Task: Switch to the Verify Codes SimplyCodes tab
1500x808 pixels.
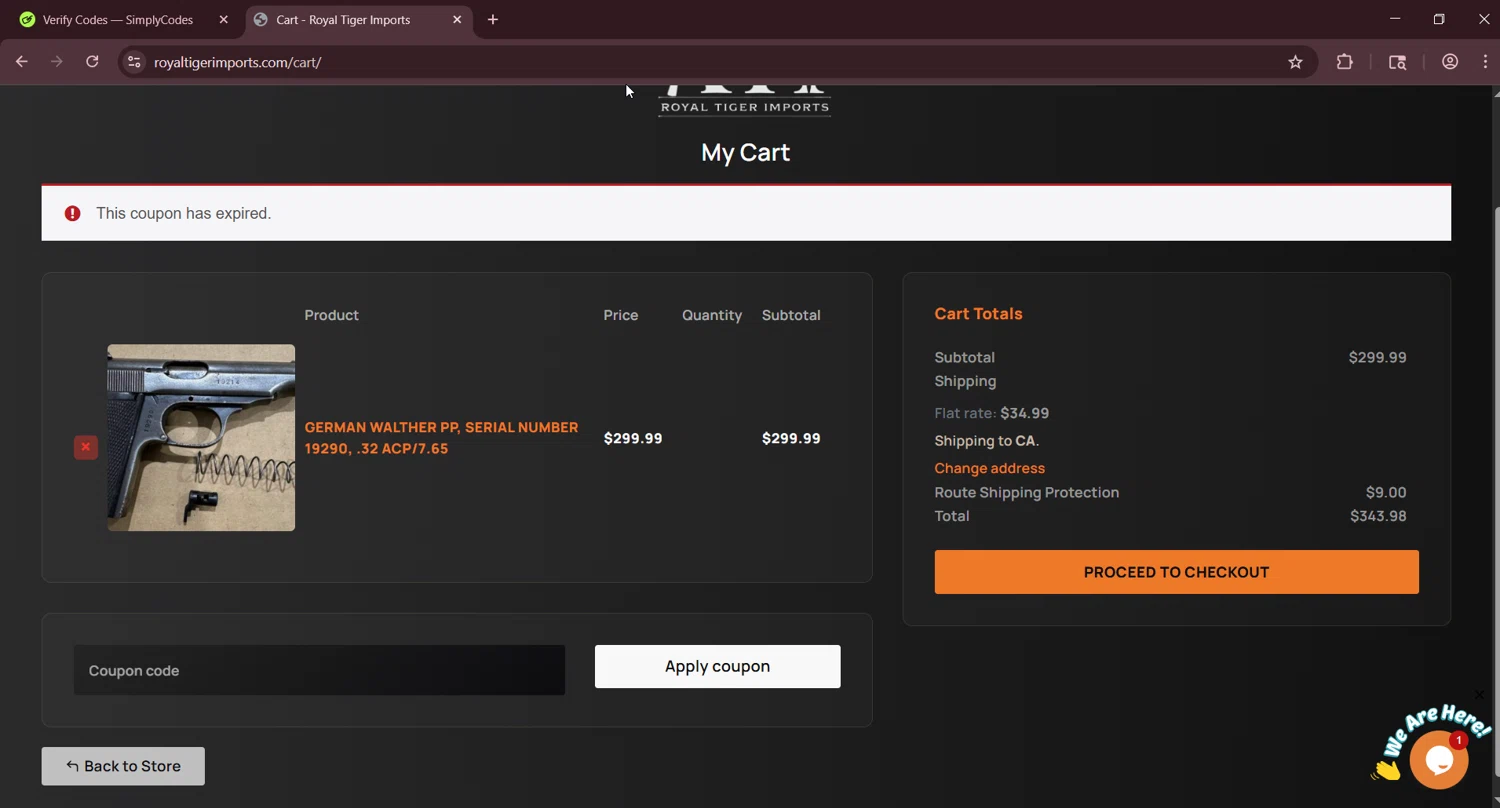Action: pos(118,20)
